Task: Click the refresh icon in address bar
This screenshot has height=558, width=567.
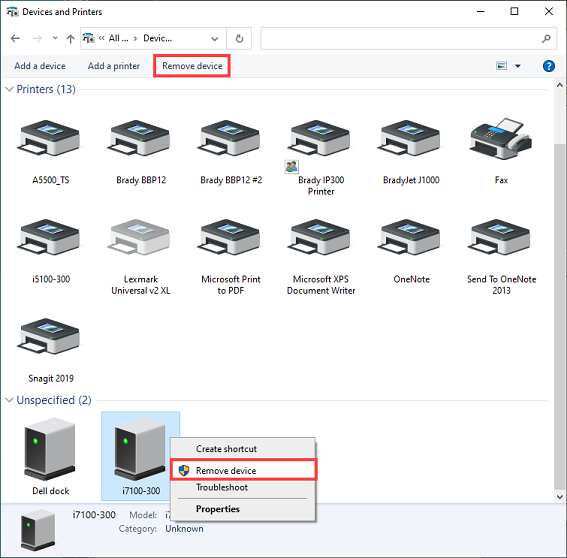Action: click(x=239, y=38)
